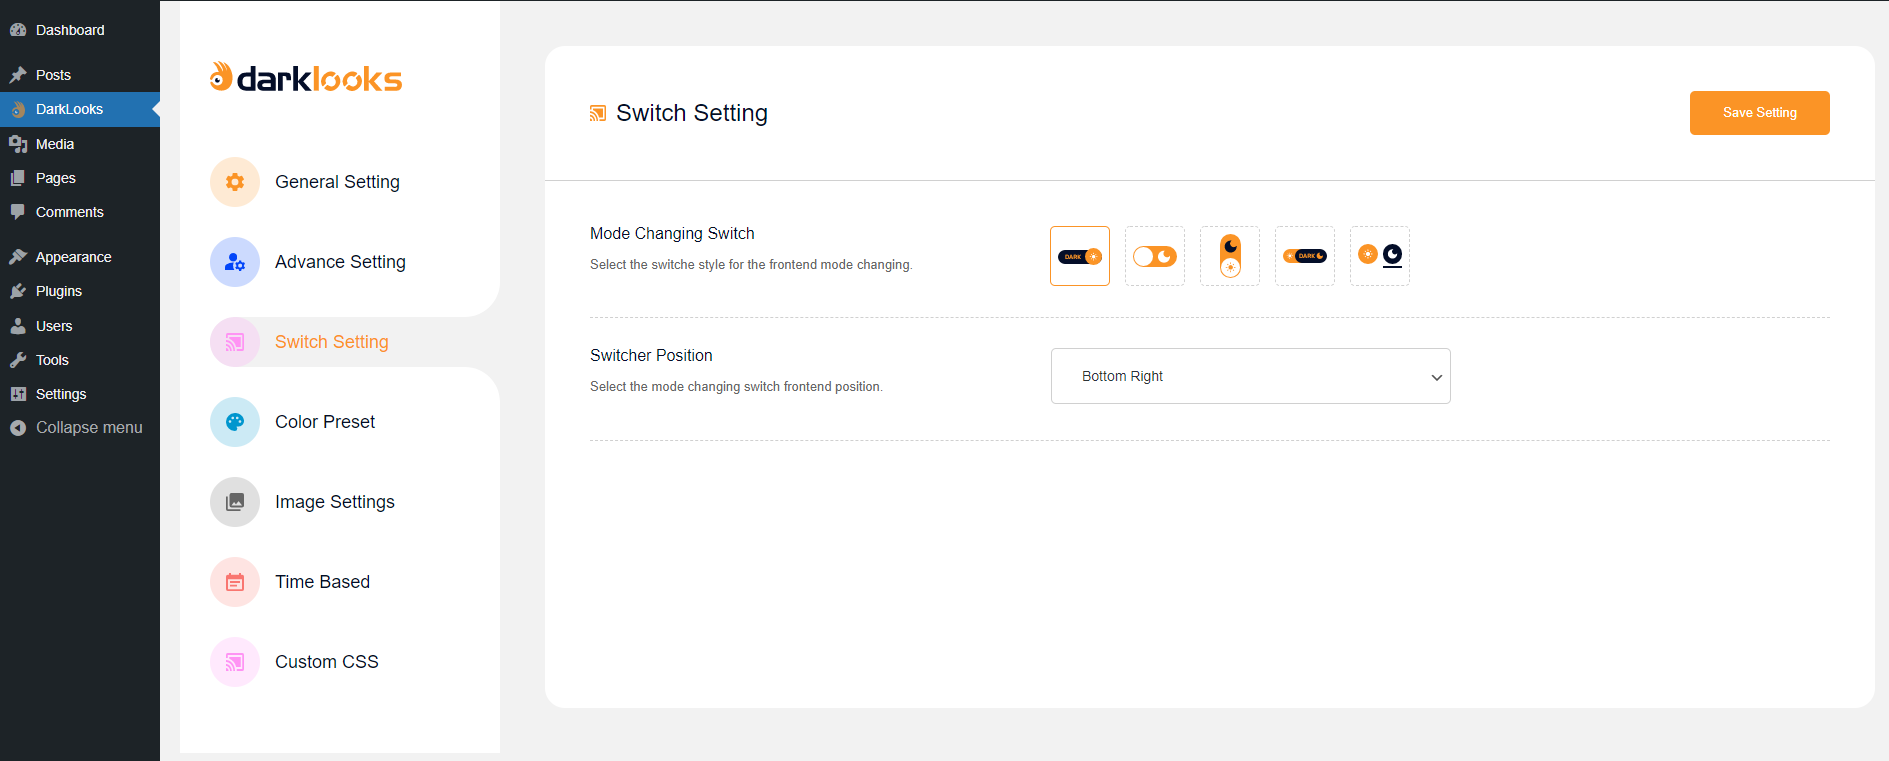Open the Switcher Position dropdown
Image resolution: width=1889 pixels, height=761 pixels.
click(1250, 376)
